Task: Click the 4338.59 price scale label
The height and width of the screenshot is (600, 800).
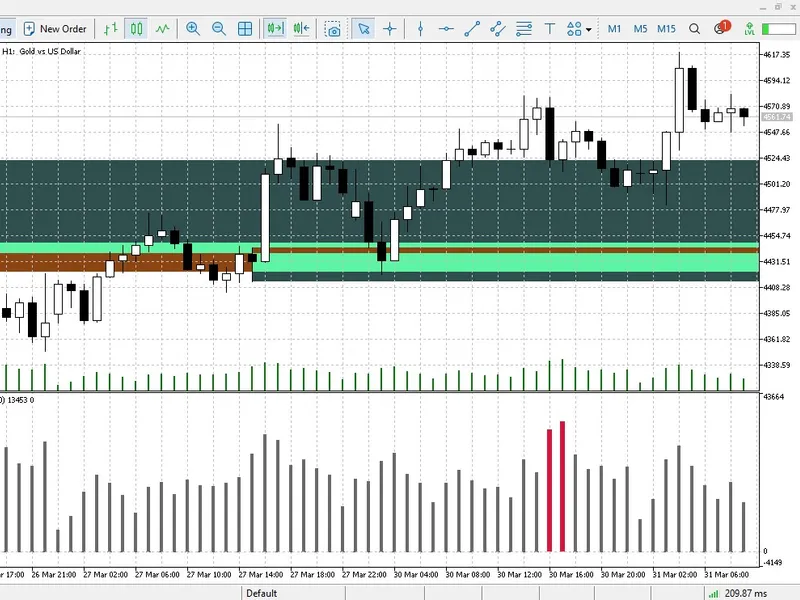Action: [776, 365]
